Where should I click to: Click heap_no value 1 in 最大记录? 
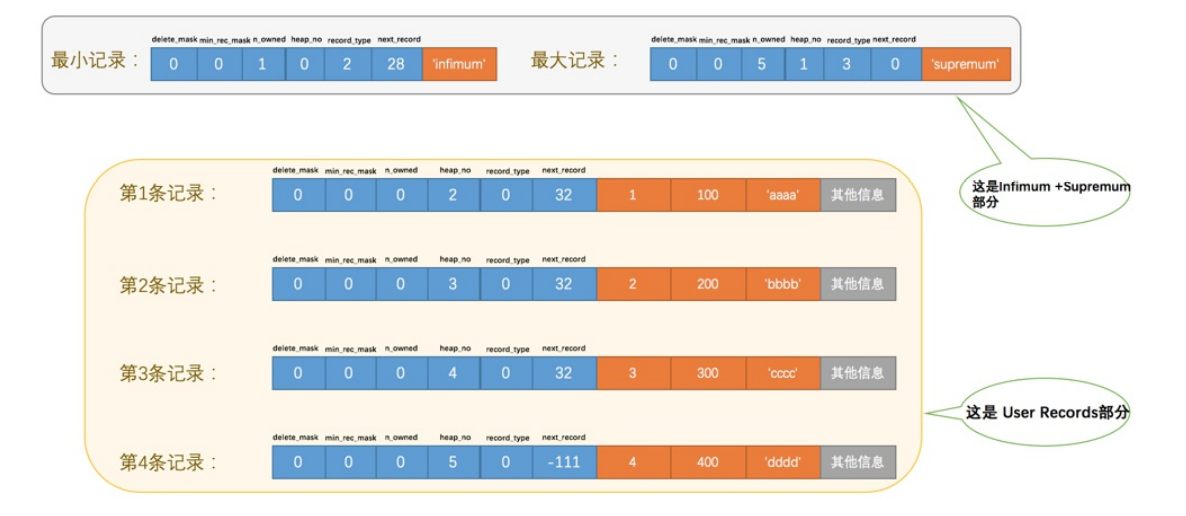click(802, 64)
